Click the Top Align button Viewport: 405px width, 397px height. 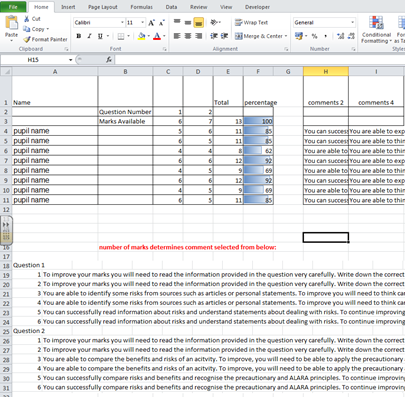tap(177, 22)
